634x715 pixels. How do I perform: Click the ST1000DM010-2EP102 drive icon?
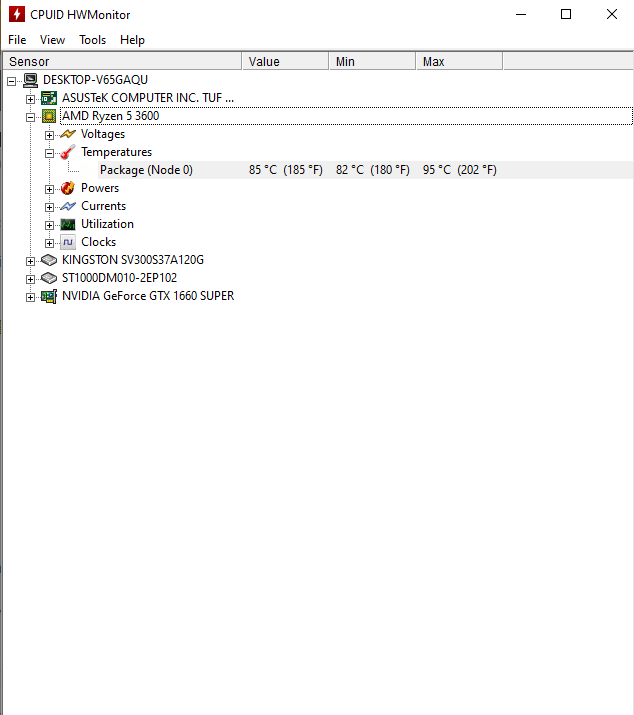click(49, 278)
